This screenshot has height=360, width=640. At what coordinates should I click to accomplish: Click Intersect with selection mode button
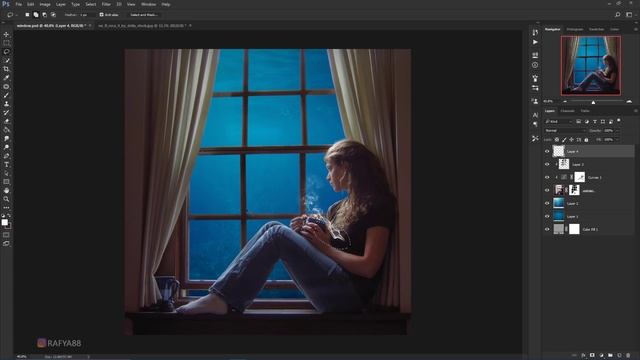point(53,15)
